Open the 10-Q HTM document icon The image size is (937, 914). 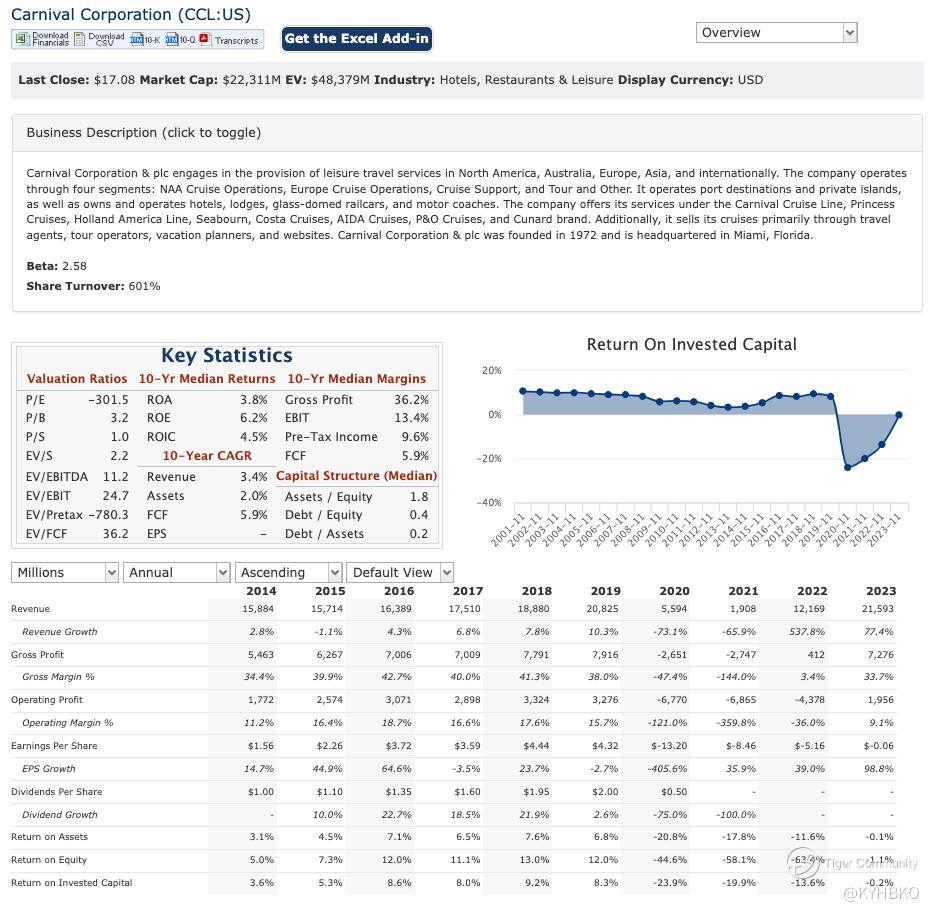(x=172, y=39)
